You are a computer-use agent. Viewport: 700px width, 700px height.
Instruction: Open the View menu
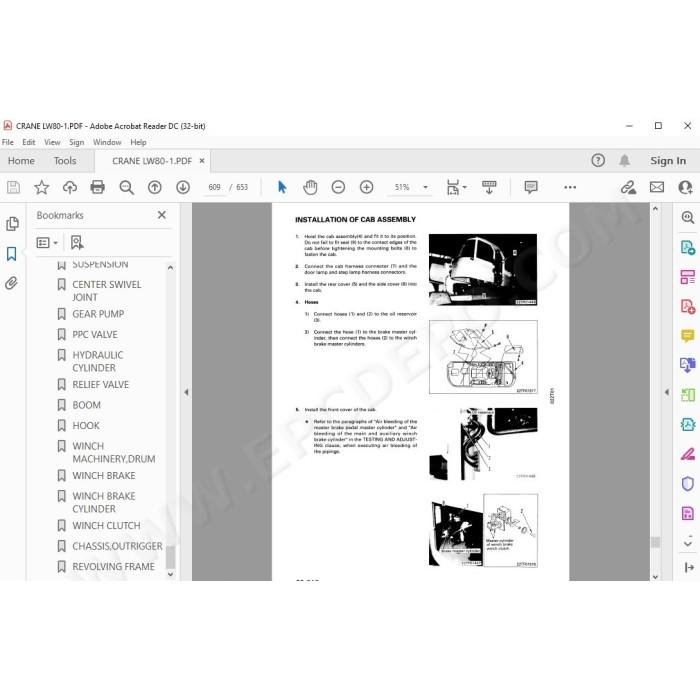pos(52,142)
